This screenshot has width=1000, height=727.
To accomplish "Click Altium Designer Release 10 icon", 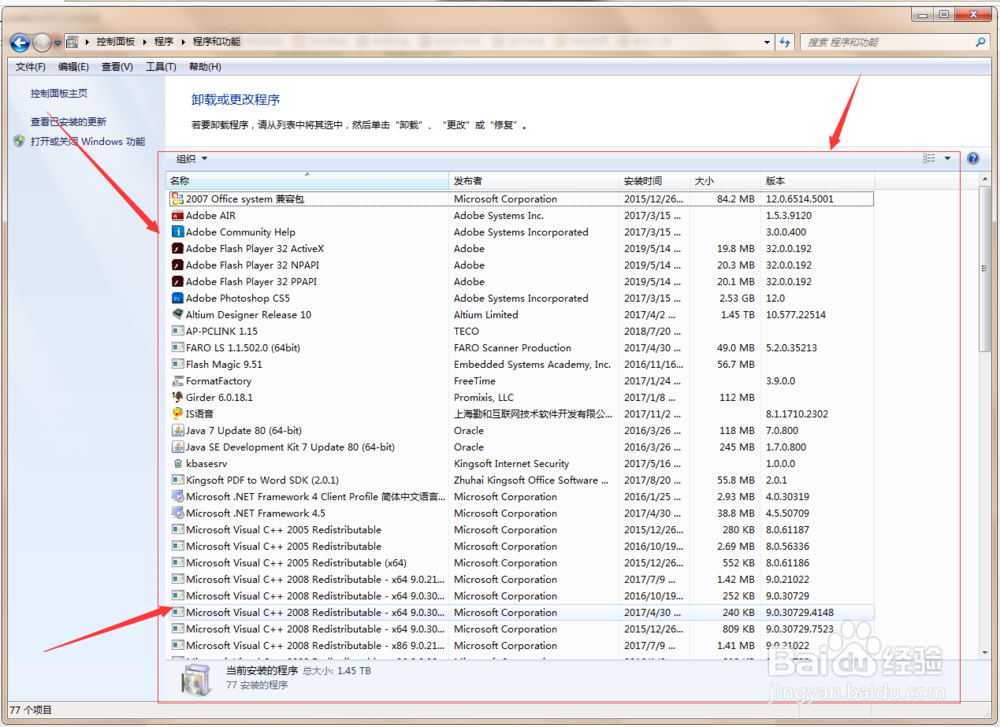I will click(x=178, y=314).
